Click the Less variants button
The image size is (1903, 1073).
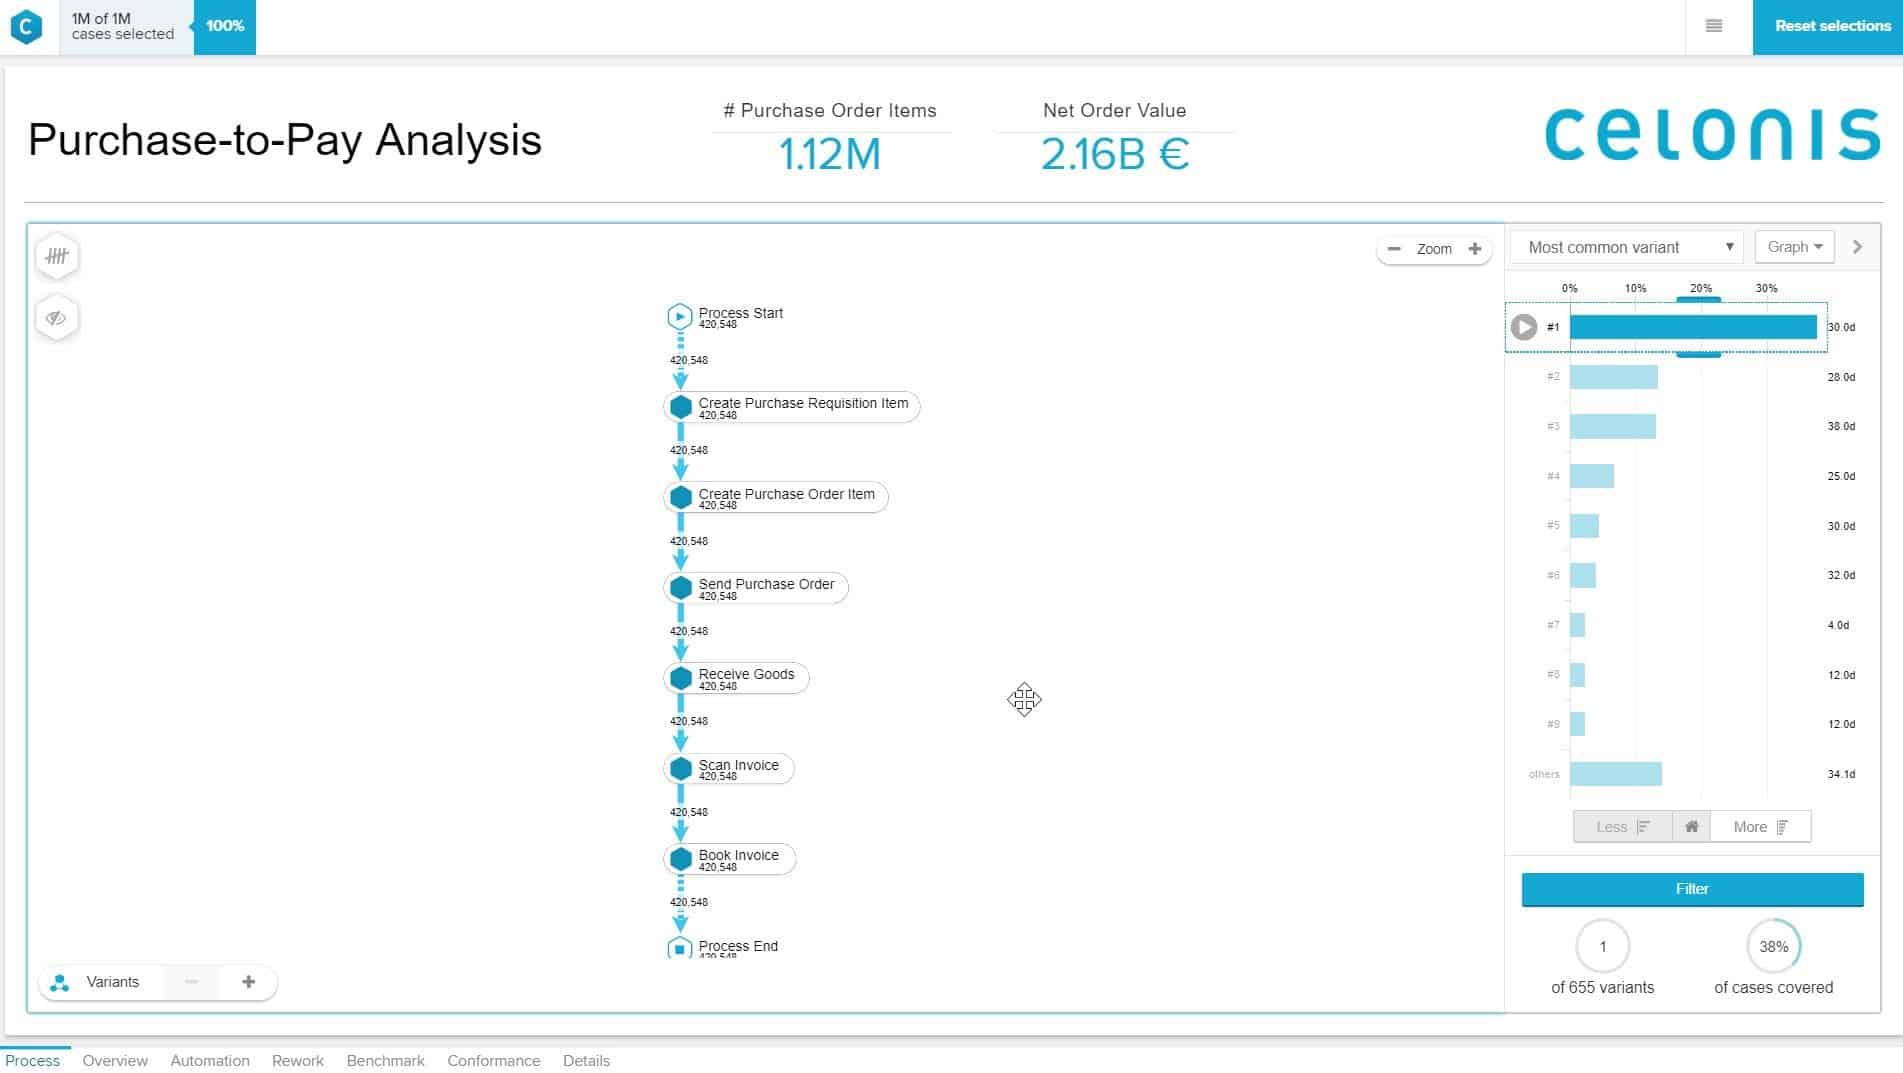tap(1622, 827)
